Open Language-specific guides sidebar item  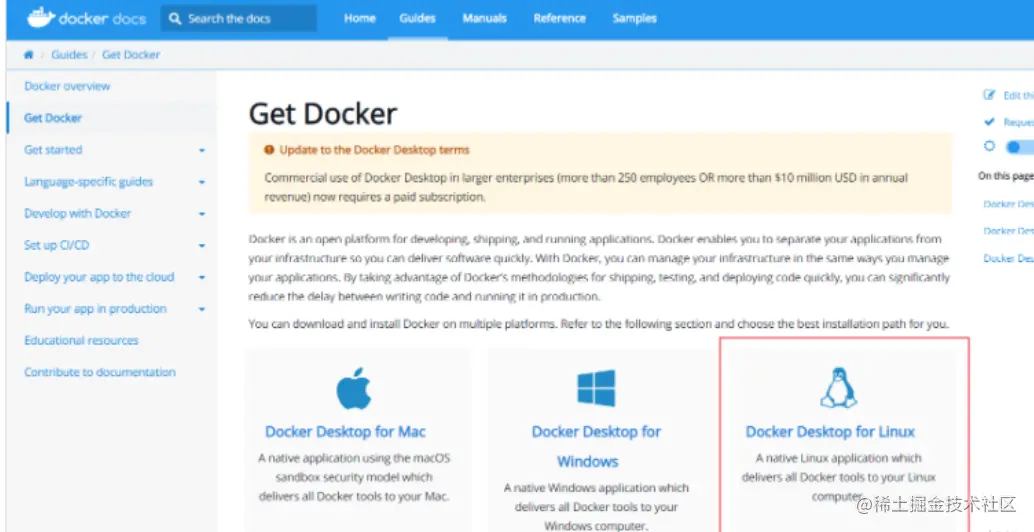pos(88,181)
